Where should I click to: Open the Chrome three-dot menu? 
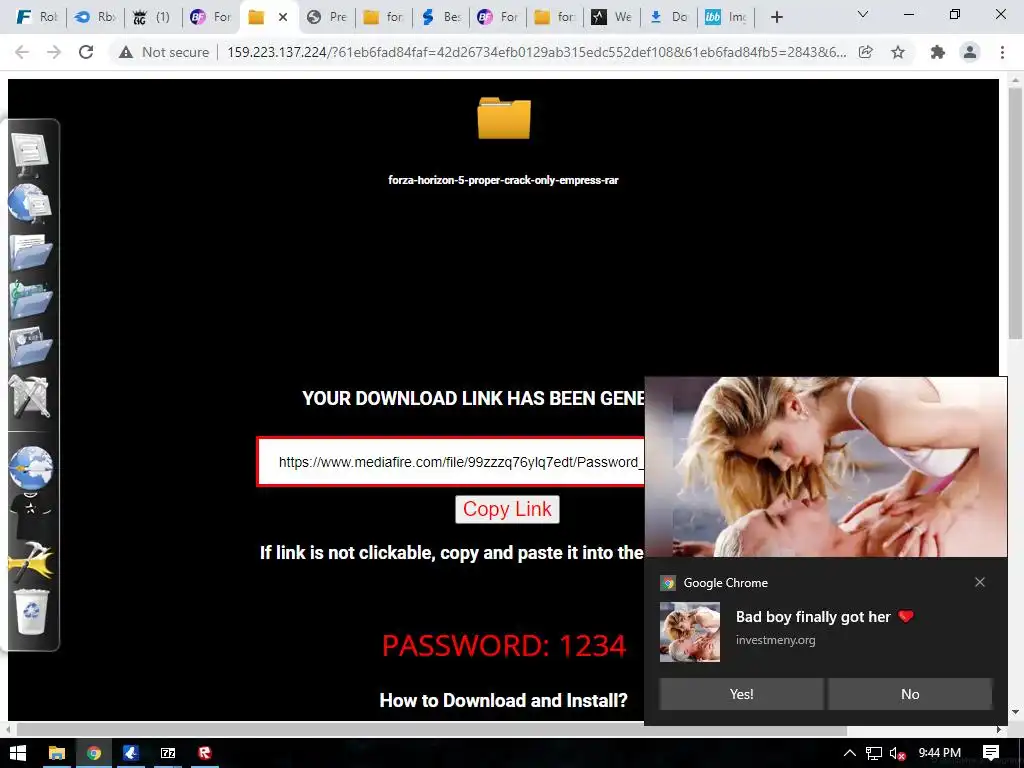(x=1002, y=52)
